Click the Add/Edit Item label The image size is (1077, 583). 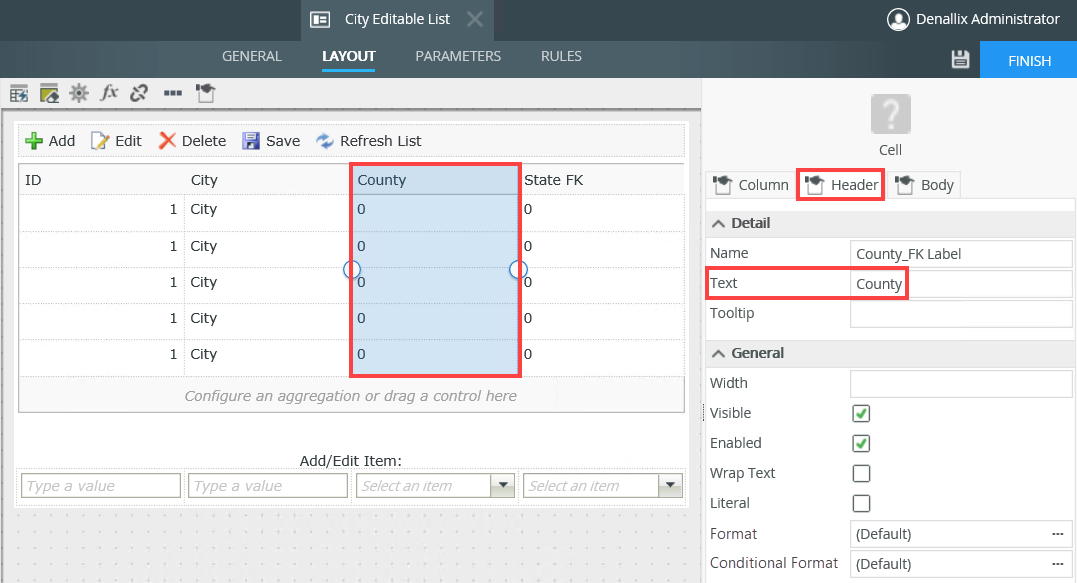(x=350, y=461)
